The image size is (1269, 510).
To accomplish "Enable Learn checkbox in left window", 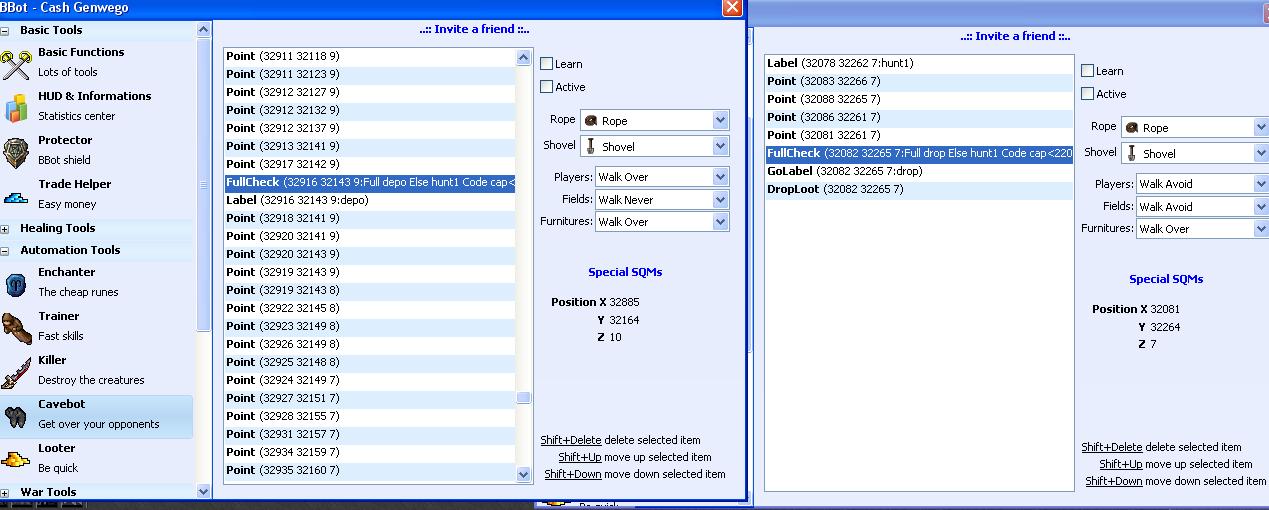I will coord(547,64).
